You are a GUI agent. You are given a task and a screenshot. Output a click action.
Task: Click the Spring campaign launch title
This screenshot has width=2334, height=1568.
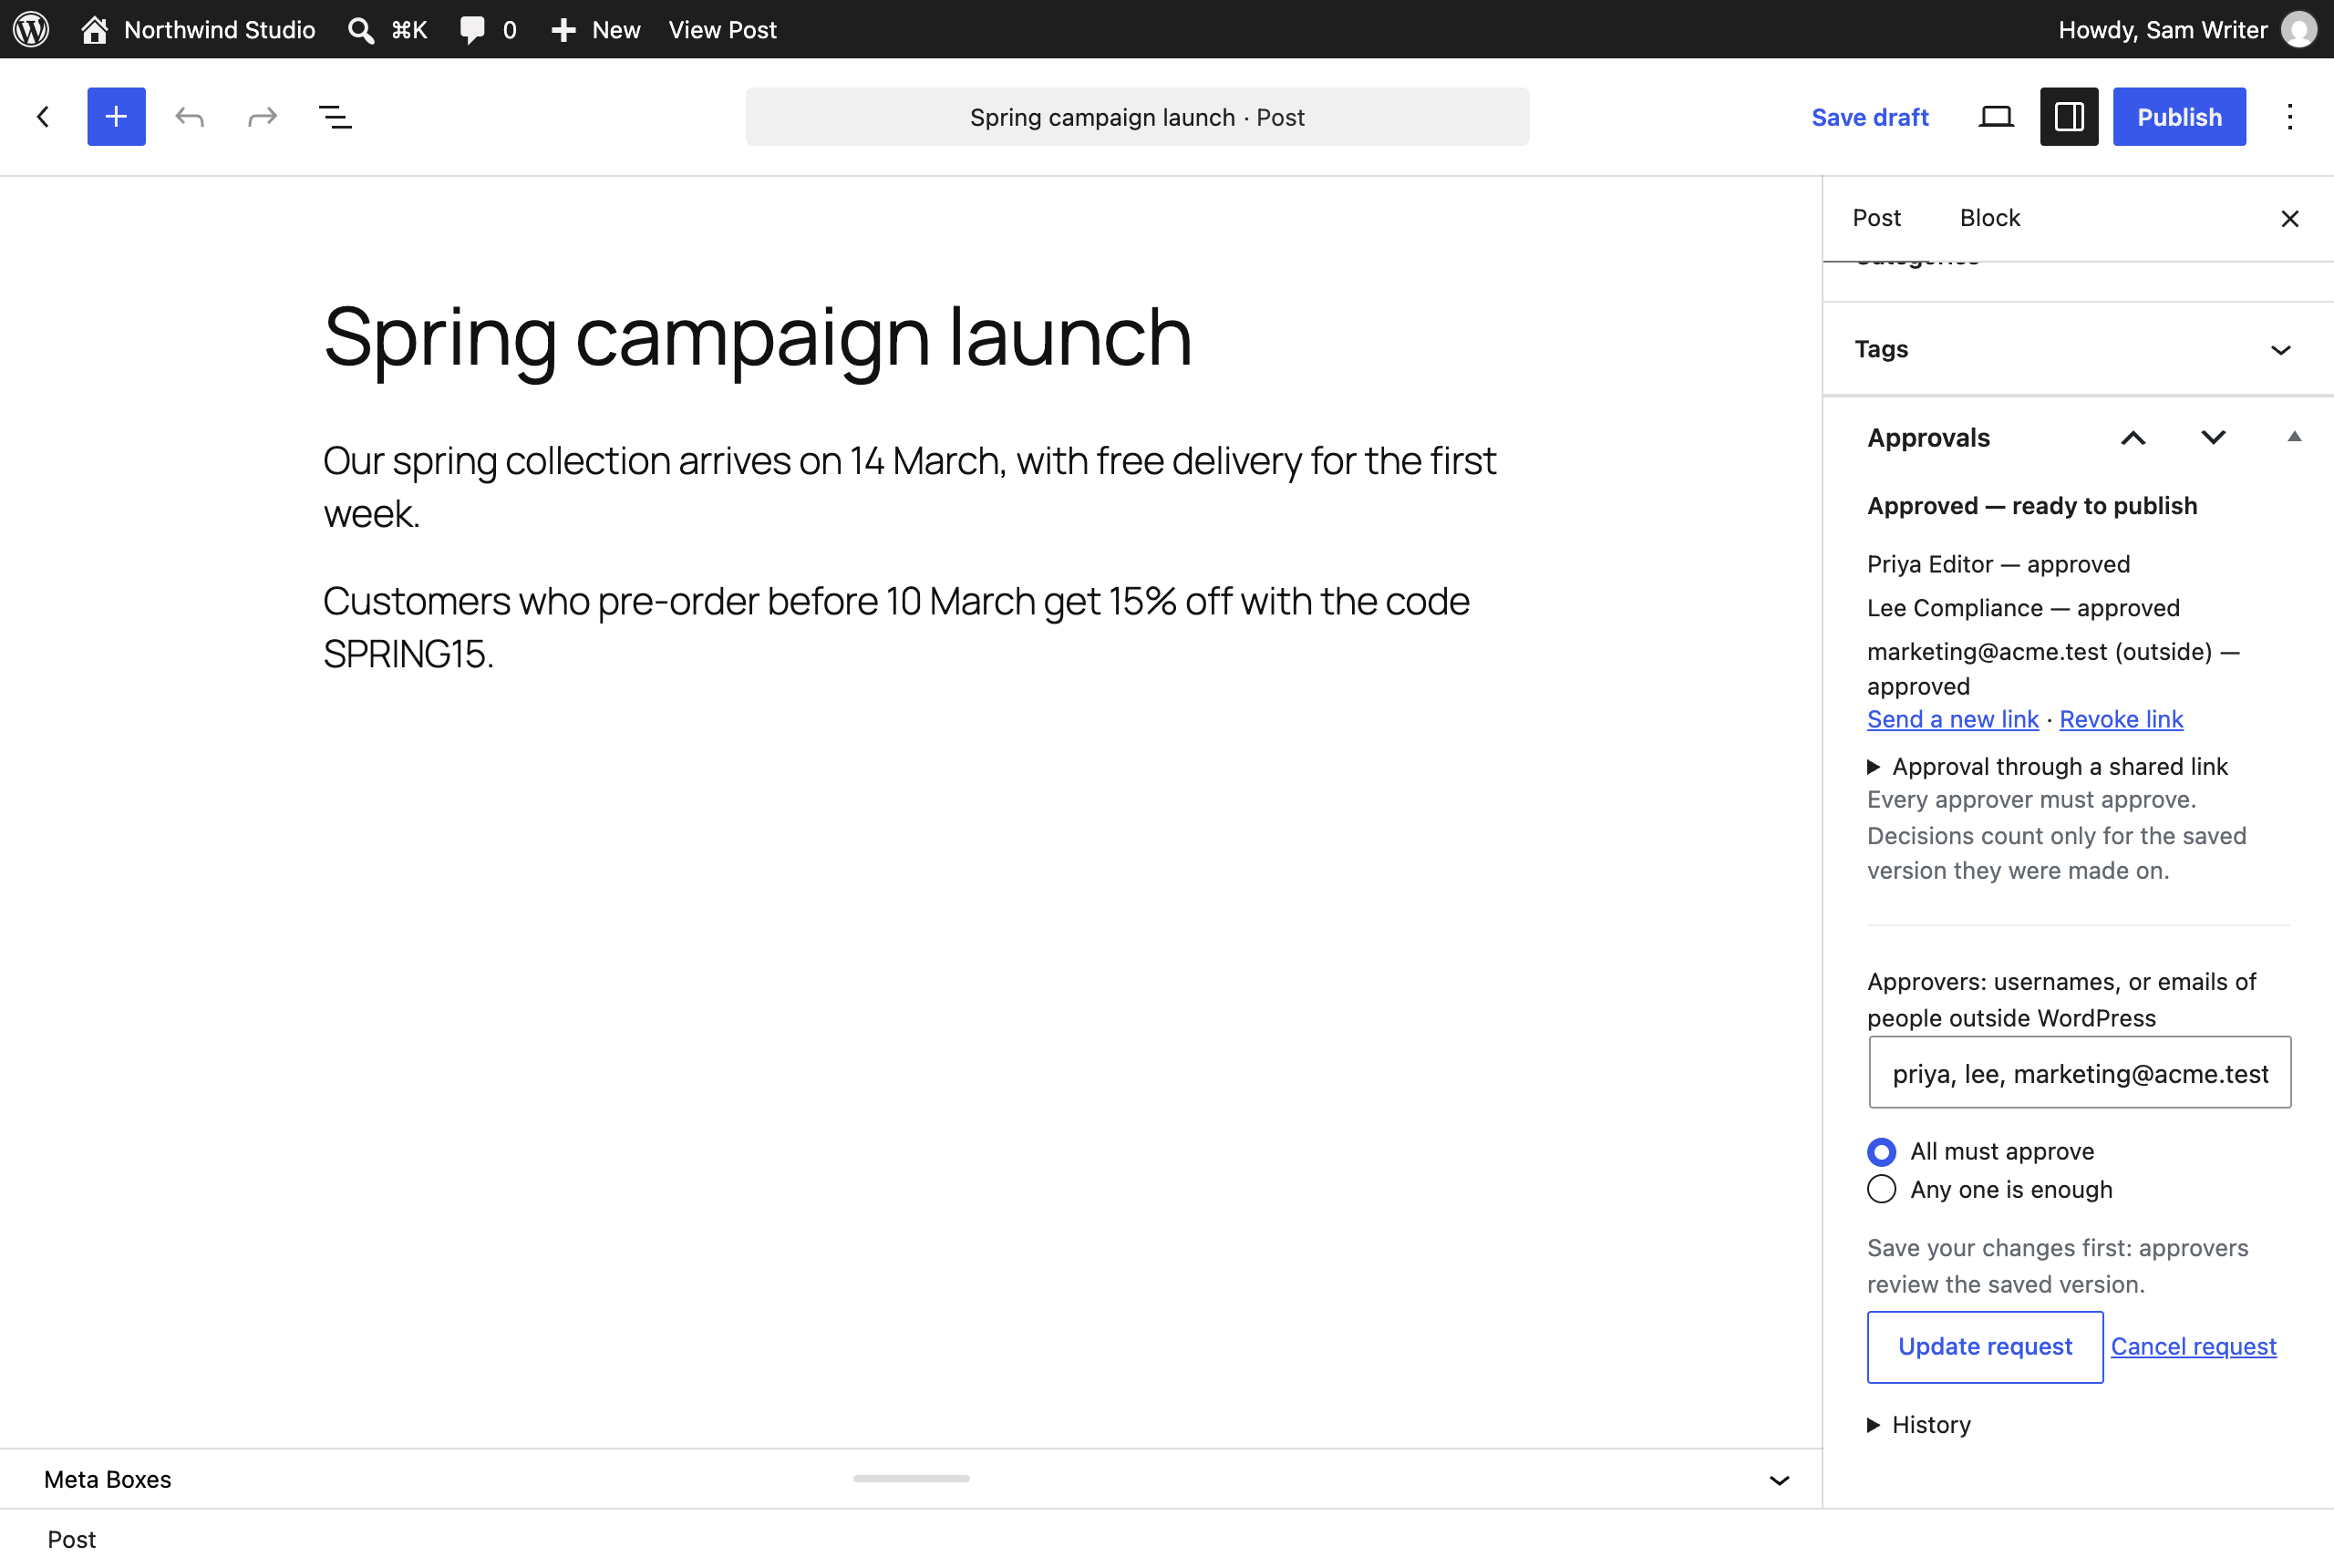pyautogui.click(x=757, y=336)
